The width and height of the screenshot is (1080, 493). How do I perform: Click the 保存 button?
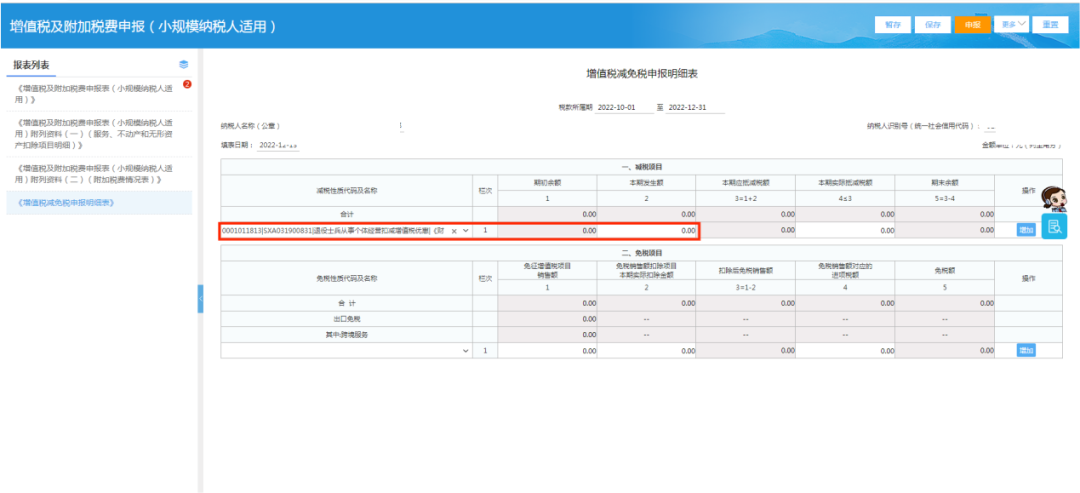(x=933, y=24)
